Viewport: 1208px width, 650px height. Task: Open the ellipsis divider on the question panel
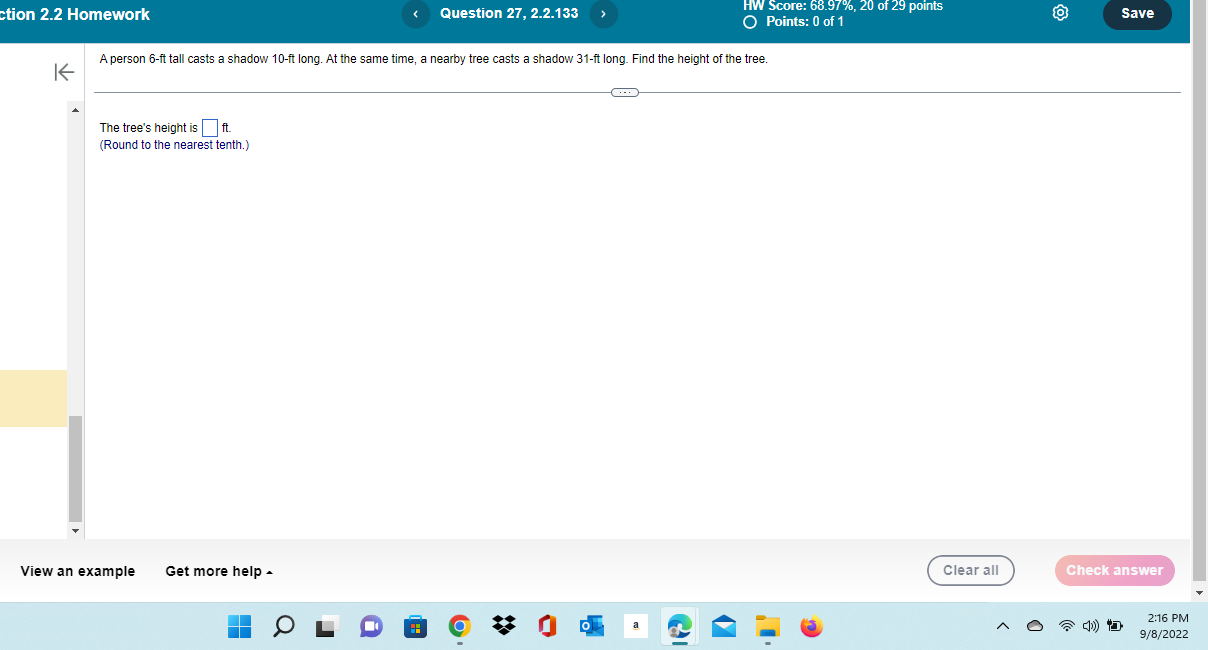click(x=624, y=92)
